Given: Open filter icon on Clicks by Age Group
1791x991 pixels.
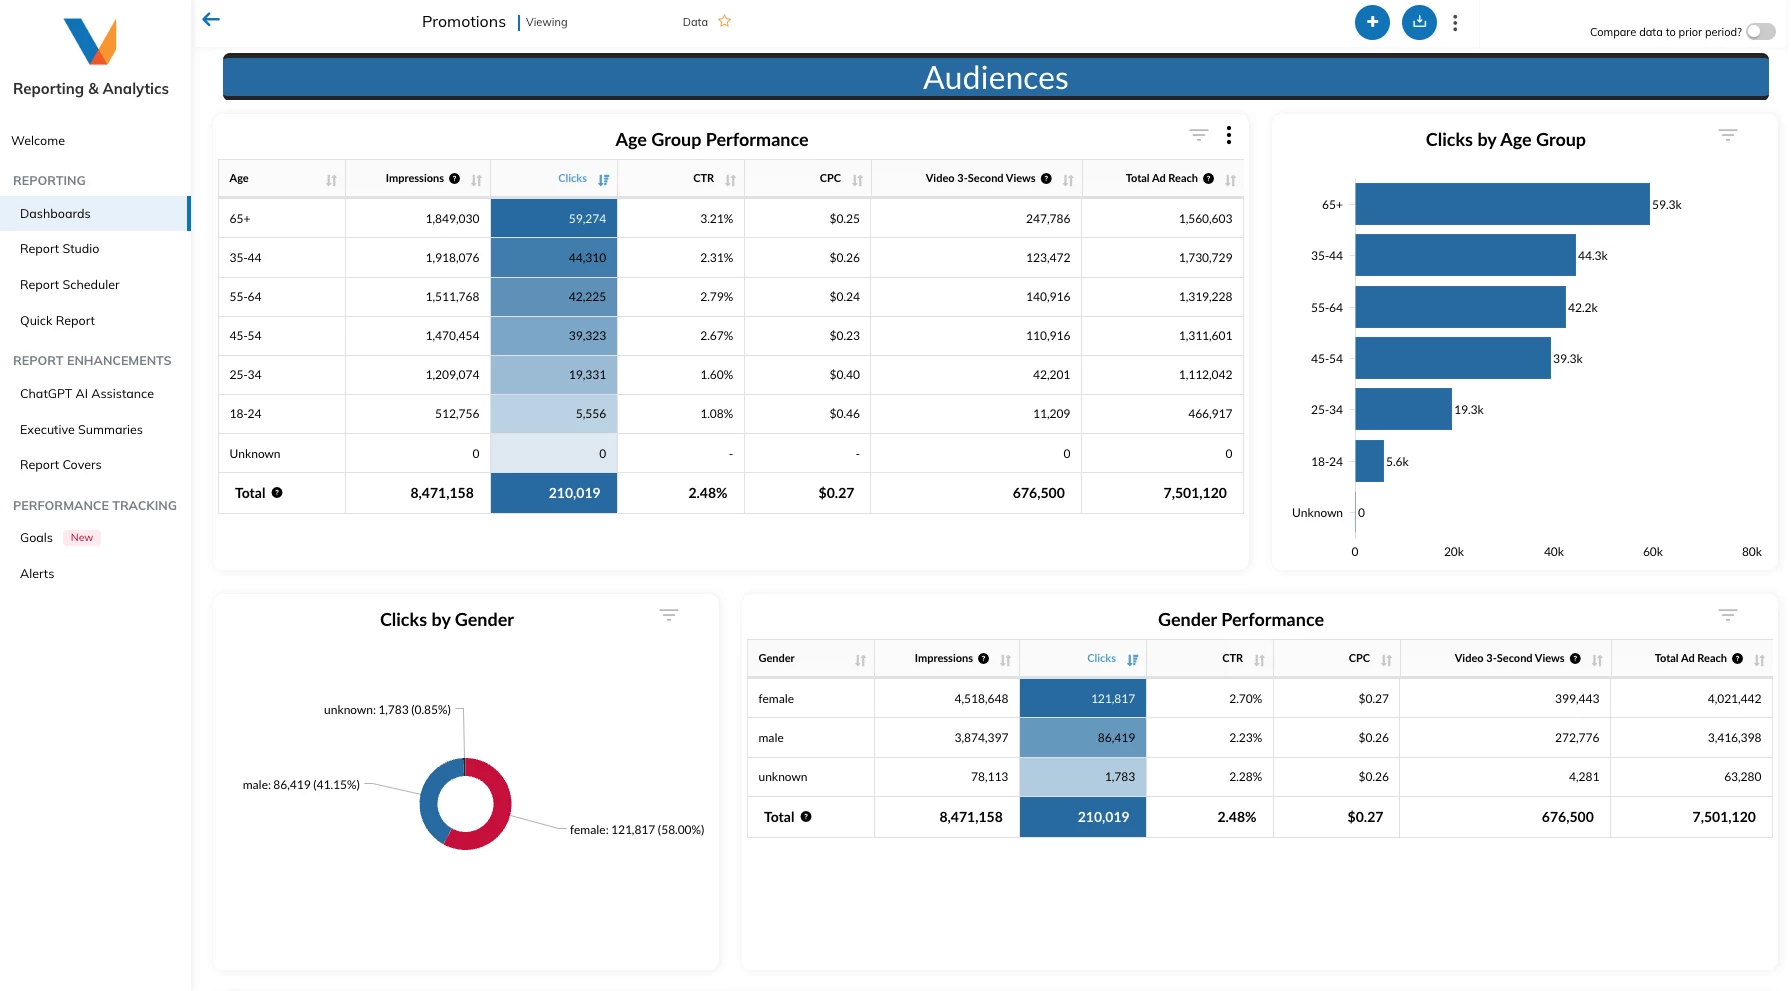Looking at the screenshot, I should [x=1727, y=135].
